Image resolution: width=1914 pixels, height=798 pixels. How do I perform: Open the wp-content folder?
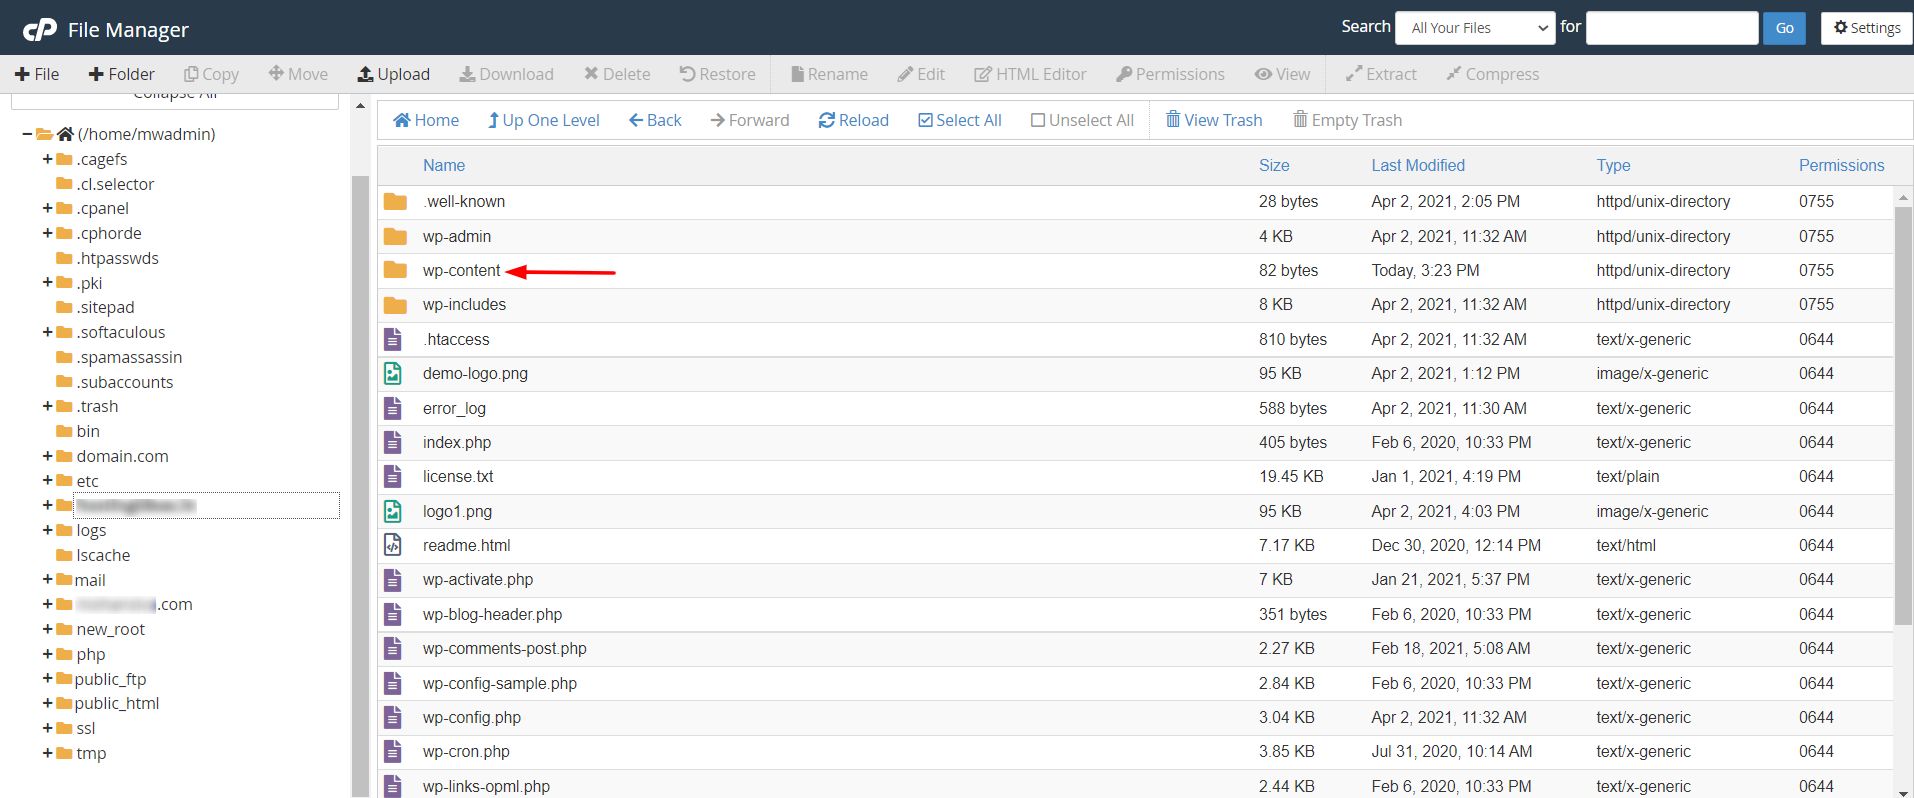tap(461, 271)
